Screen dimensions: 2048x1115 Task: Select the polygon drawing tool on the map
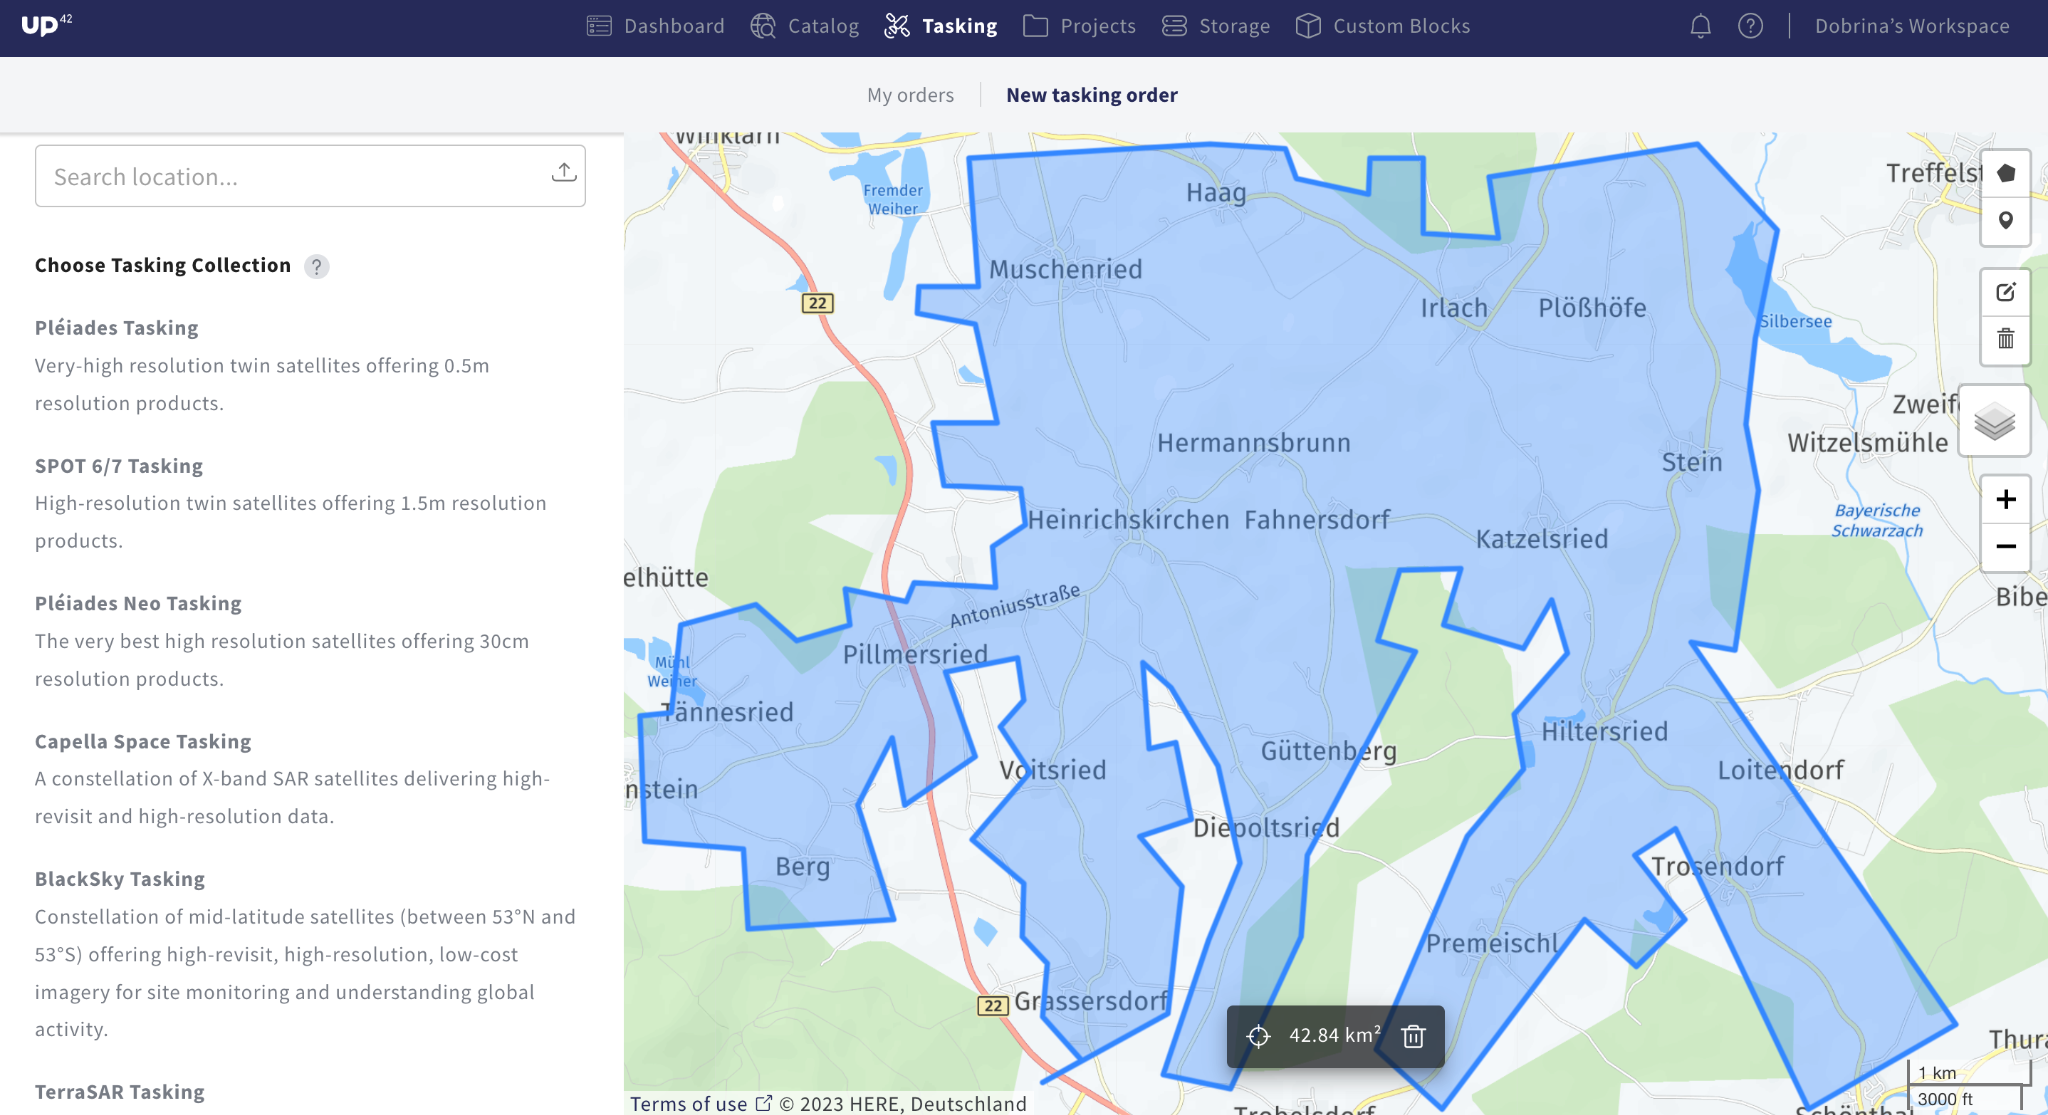click(x=2006, y=172)
